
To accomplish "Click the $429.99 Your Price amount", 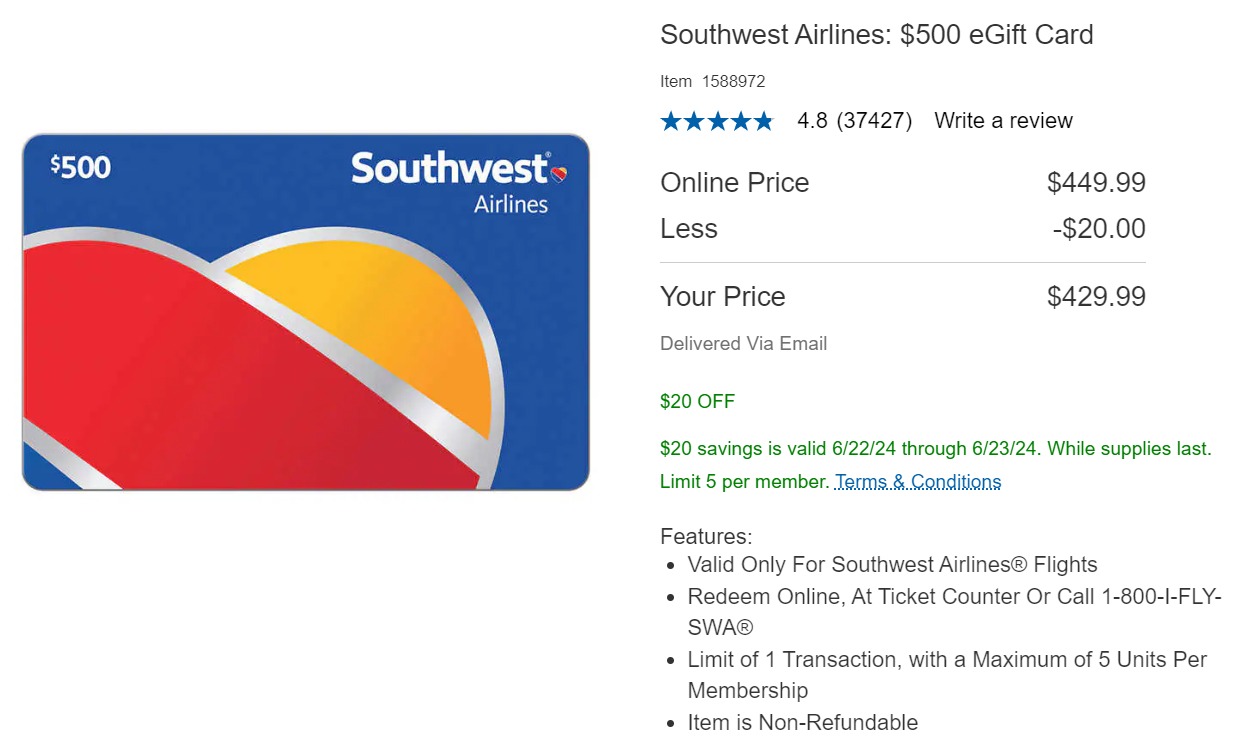I will (x=1095, y=297).
